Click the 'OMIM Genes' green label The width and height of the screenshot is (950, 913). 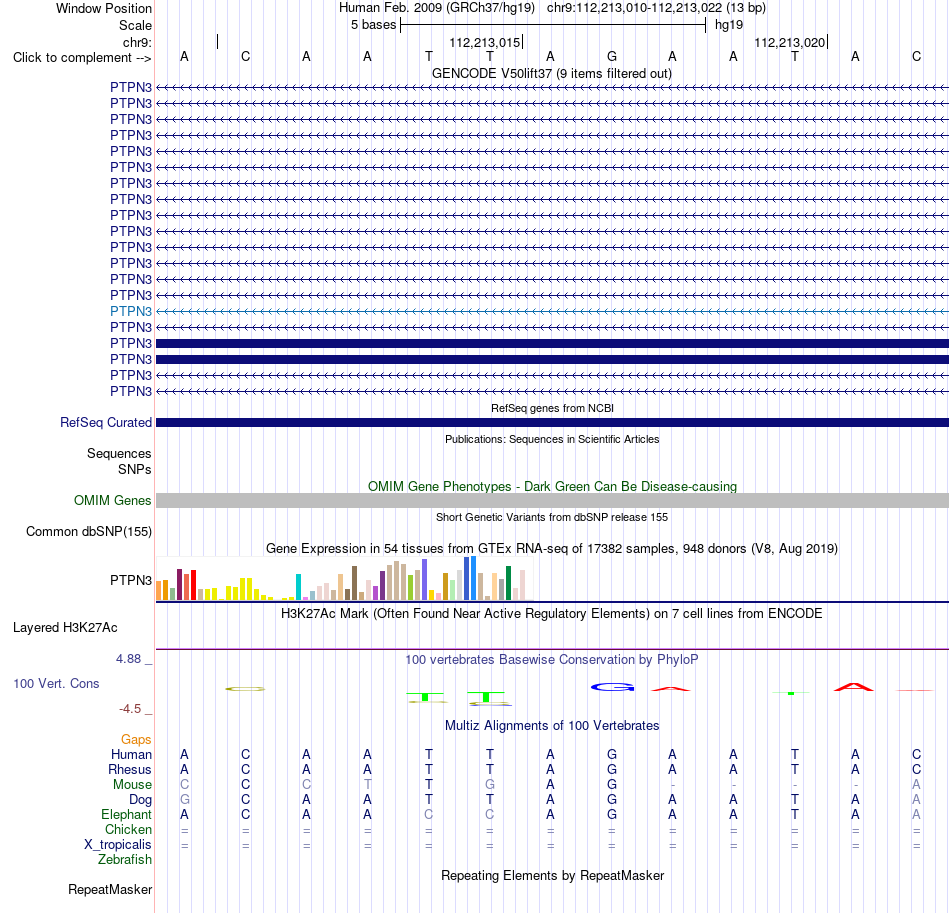click(113, 500)
